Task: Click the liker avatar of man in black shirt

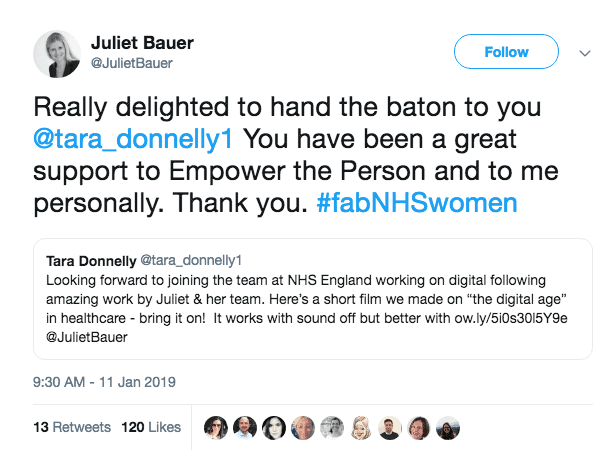Action: tap(390, 427)
